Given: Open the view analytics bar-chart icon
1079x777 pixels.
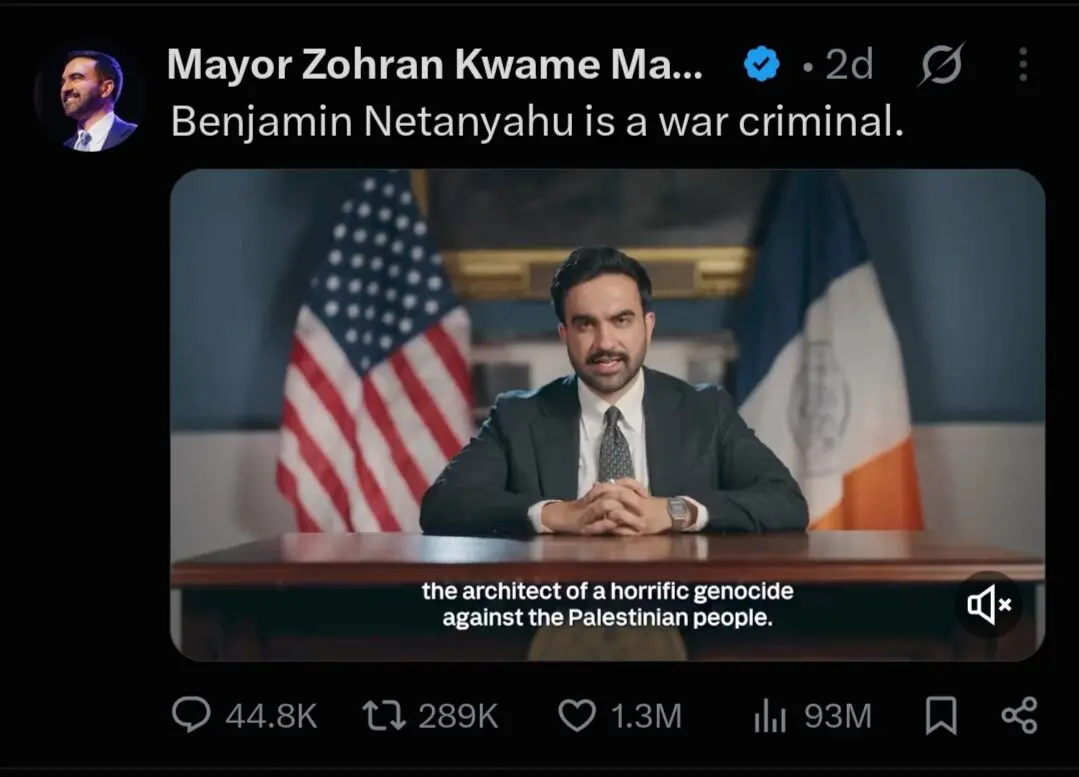Looking at the screenshot, I should point(769,715).
